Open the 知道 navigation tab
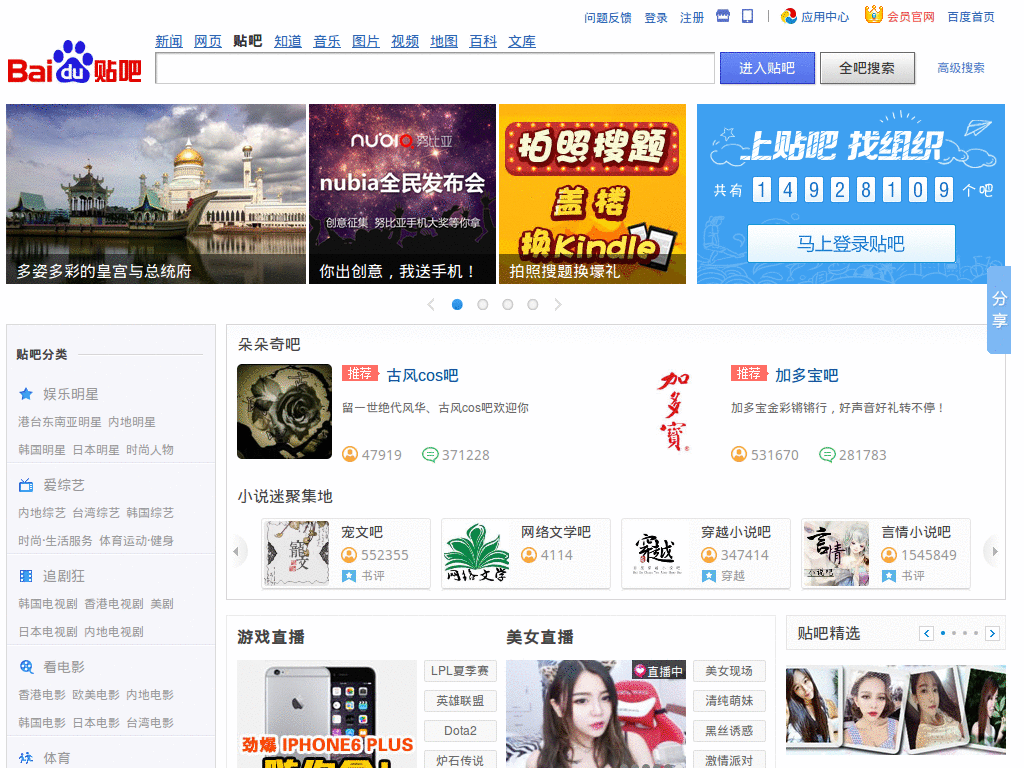 (288, 41)
